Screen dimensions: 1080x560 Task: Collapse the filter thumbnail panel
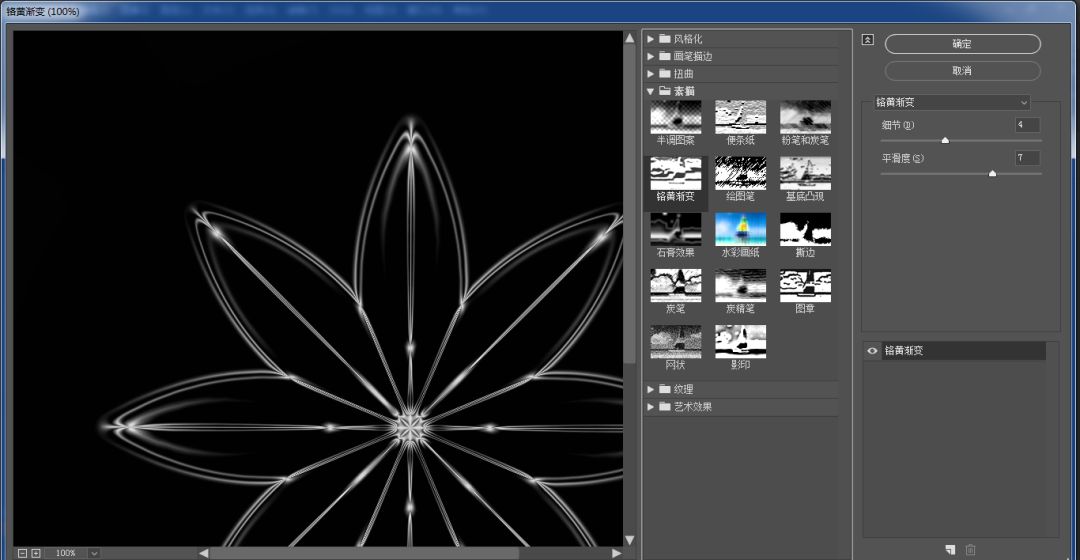pyautogui.click(x=867, y=40)
